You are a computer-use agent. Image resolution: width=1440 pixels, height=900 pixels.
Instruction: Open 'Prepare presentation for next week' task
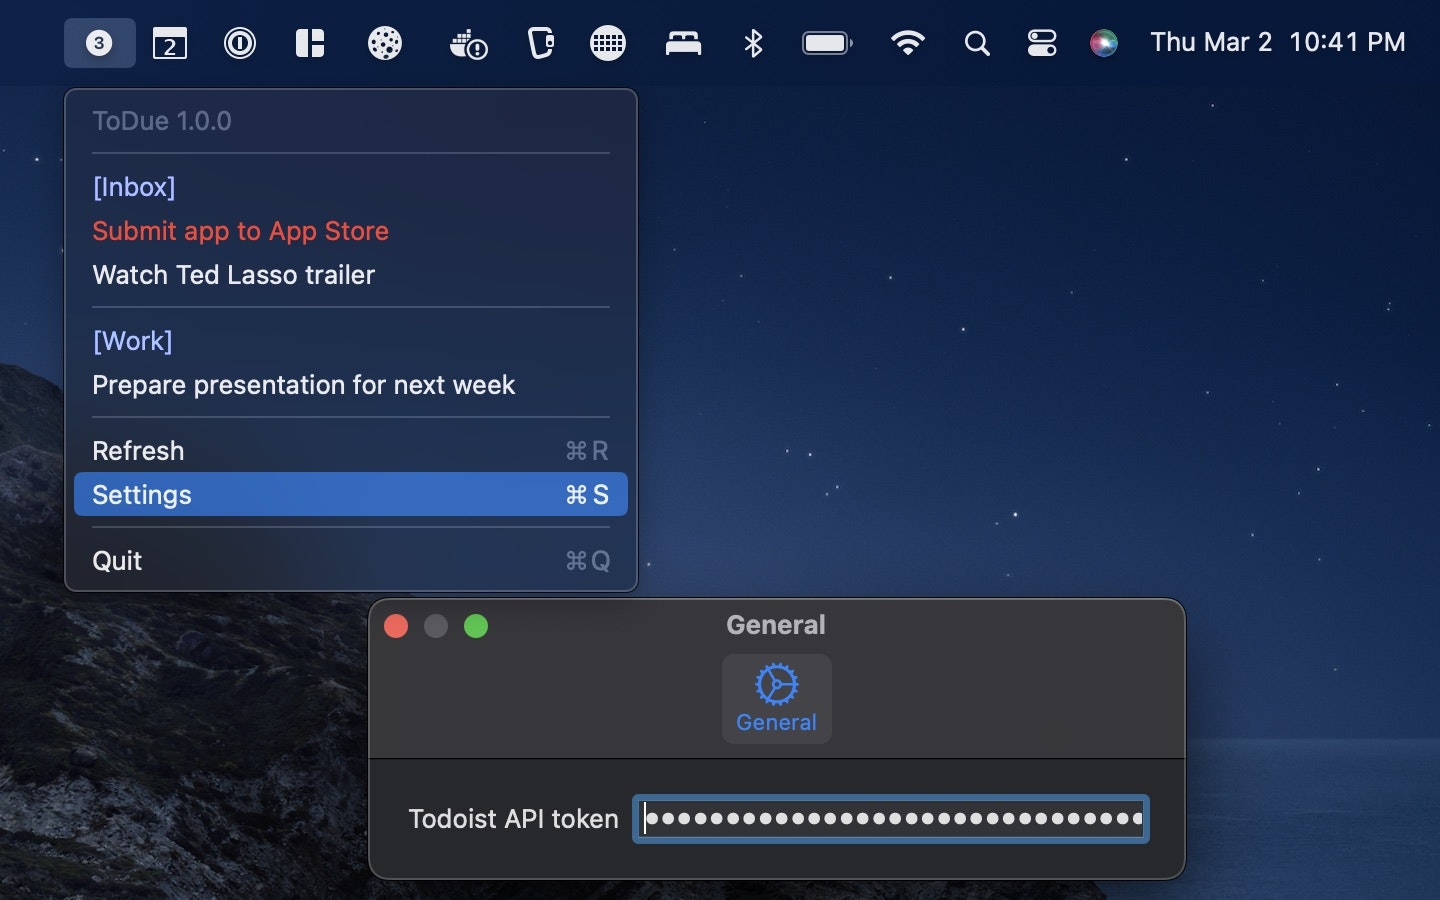pos(303,385)
